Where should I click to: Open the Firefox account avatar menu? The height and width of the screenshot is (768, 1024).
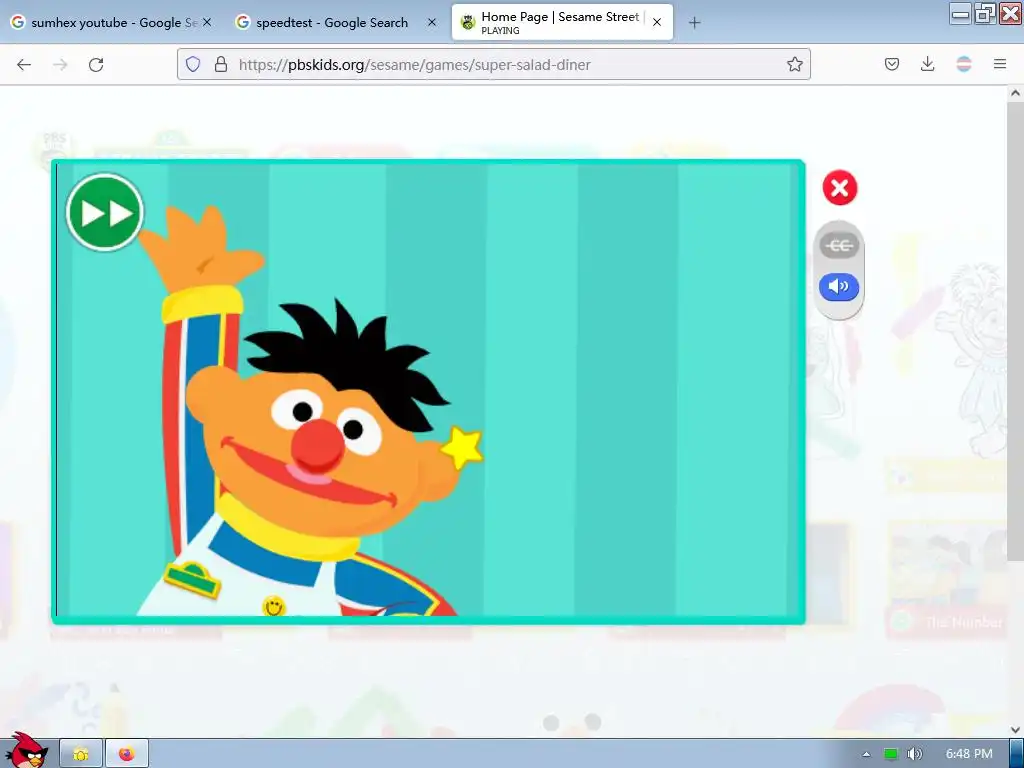click(964, 64)
